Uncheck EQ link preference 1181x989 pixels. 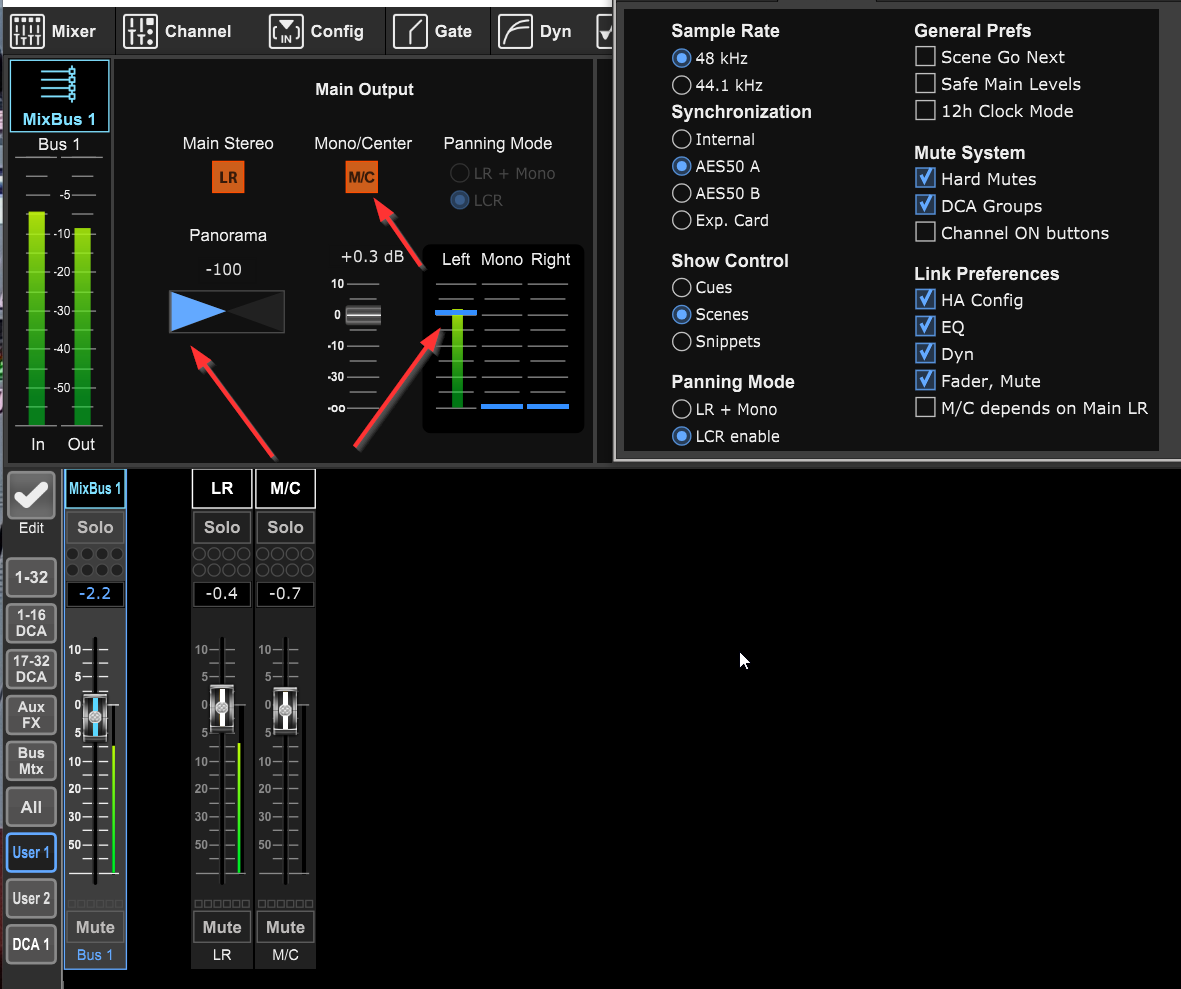coord(925,327)
